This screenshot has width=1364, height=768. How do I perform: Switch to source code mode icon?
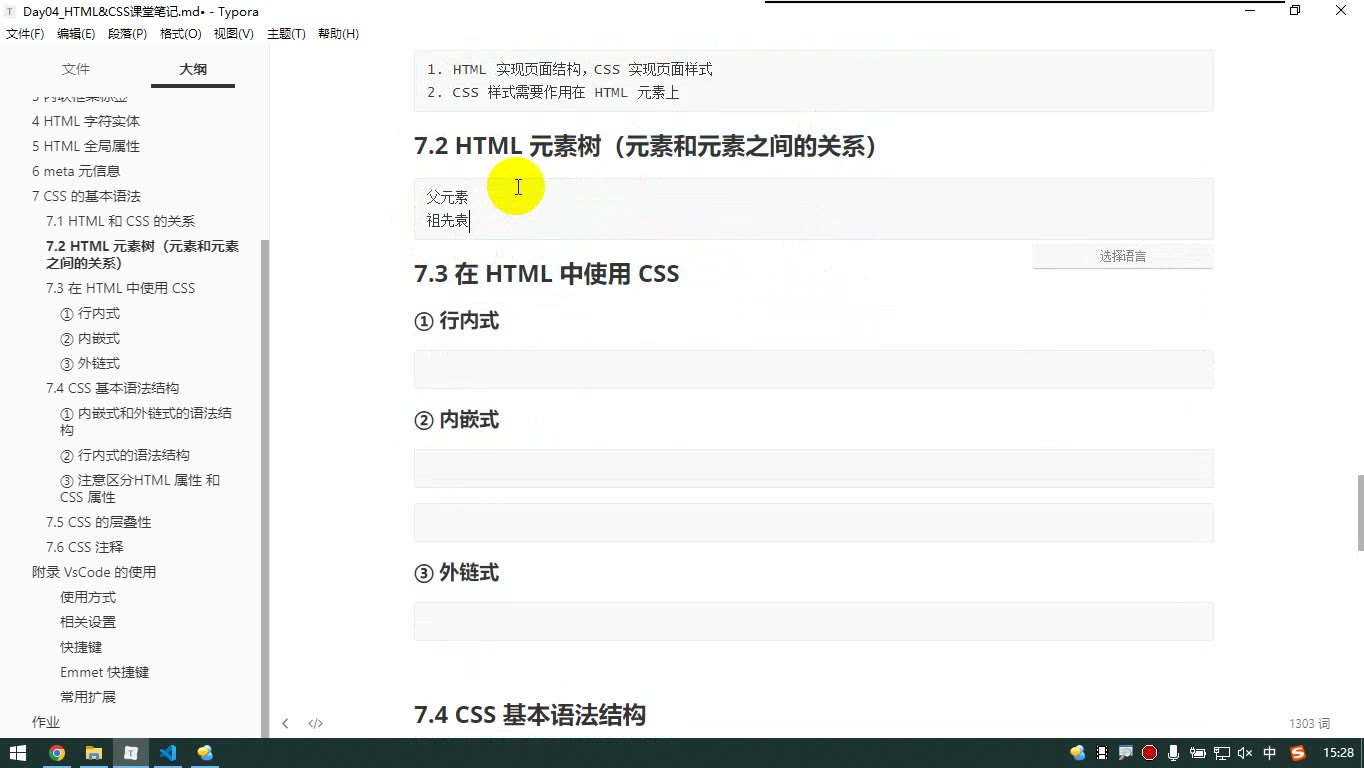315,723
